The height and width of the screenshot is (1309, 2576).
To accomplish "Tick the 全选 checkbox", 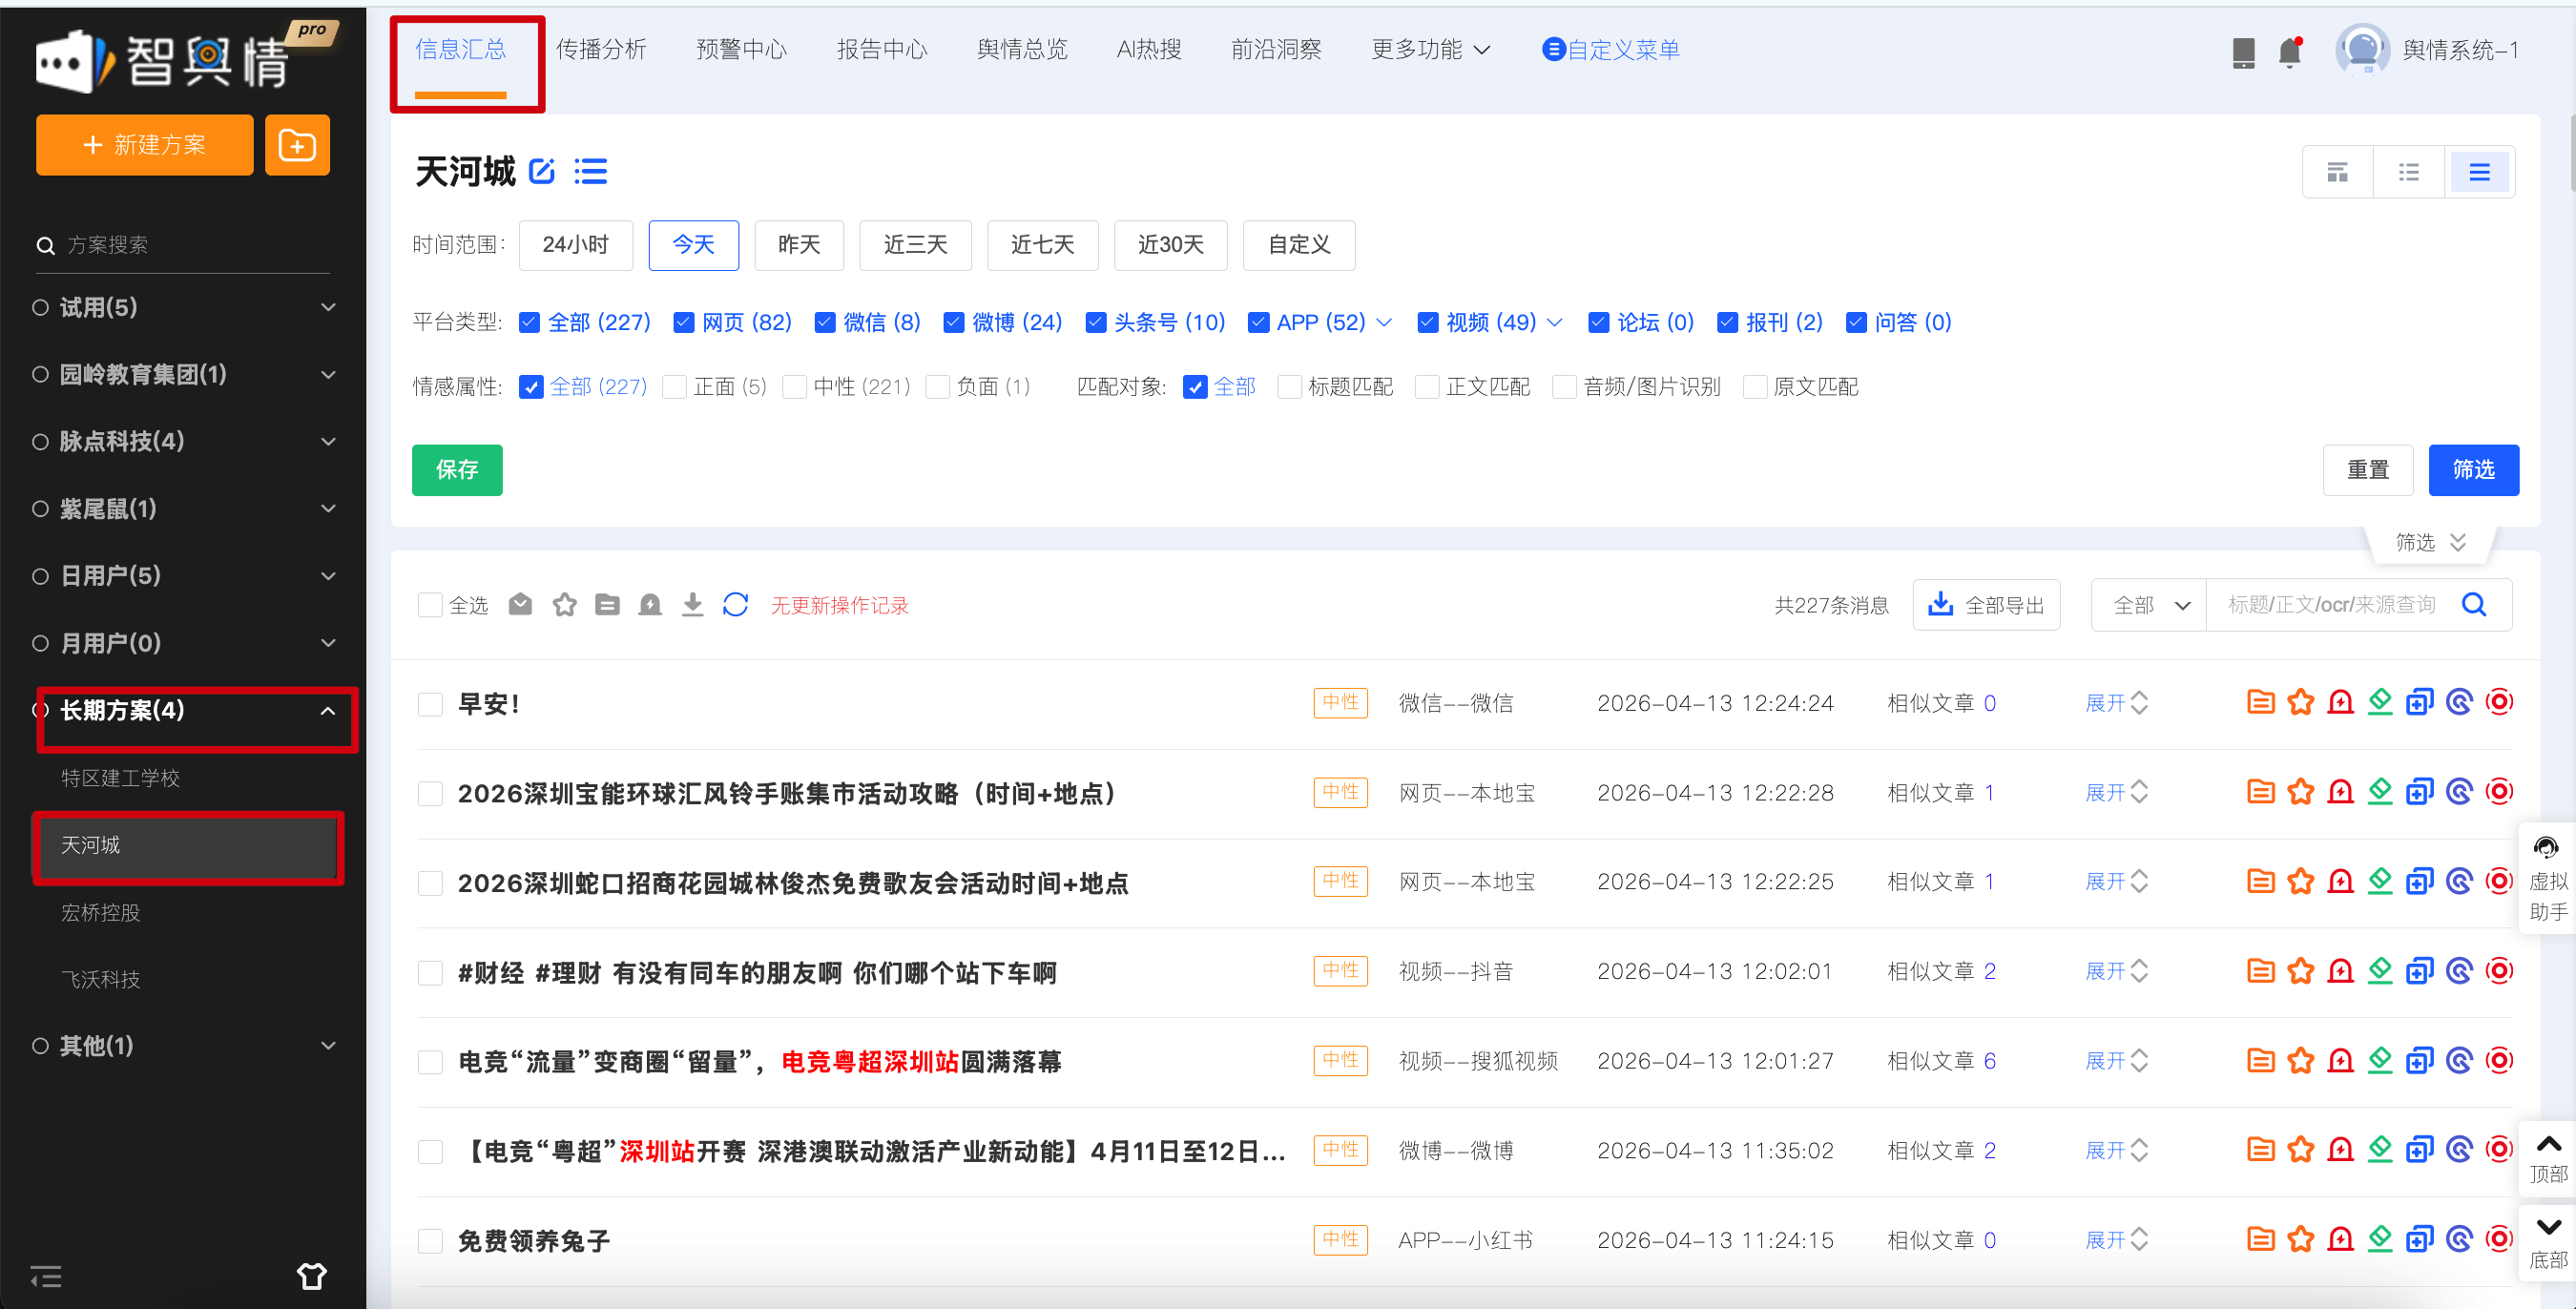I will pos(430,604).
